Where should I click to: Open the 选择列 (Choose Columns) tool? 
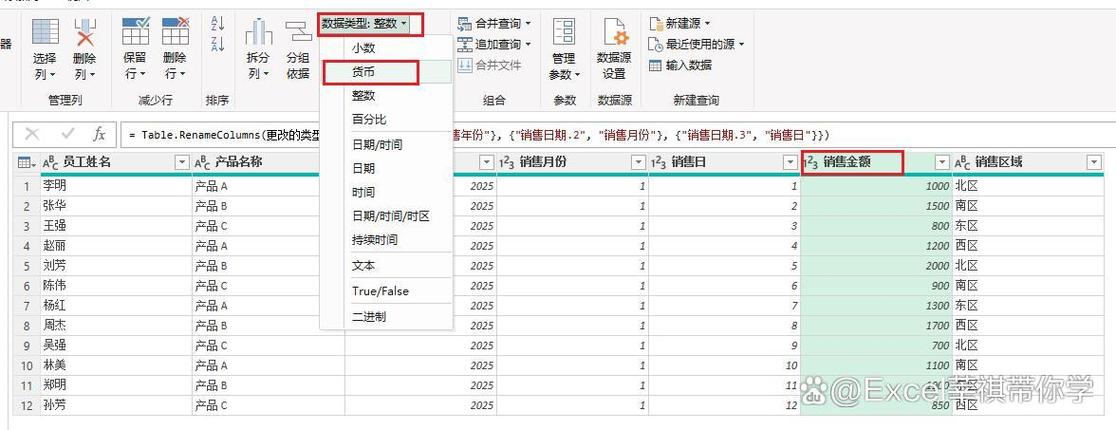[x=45, y=50]
